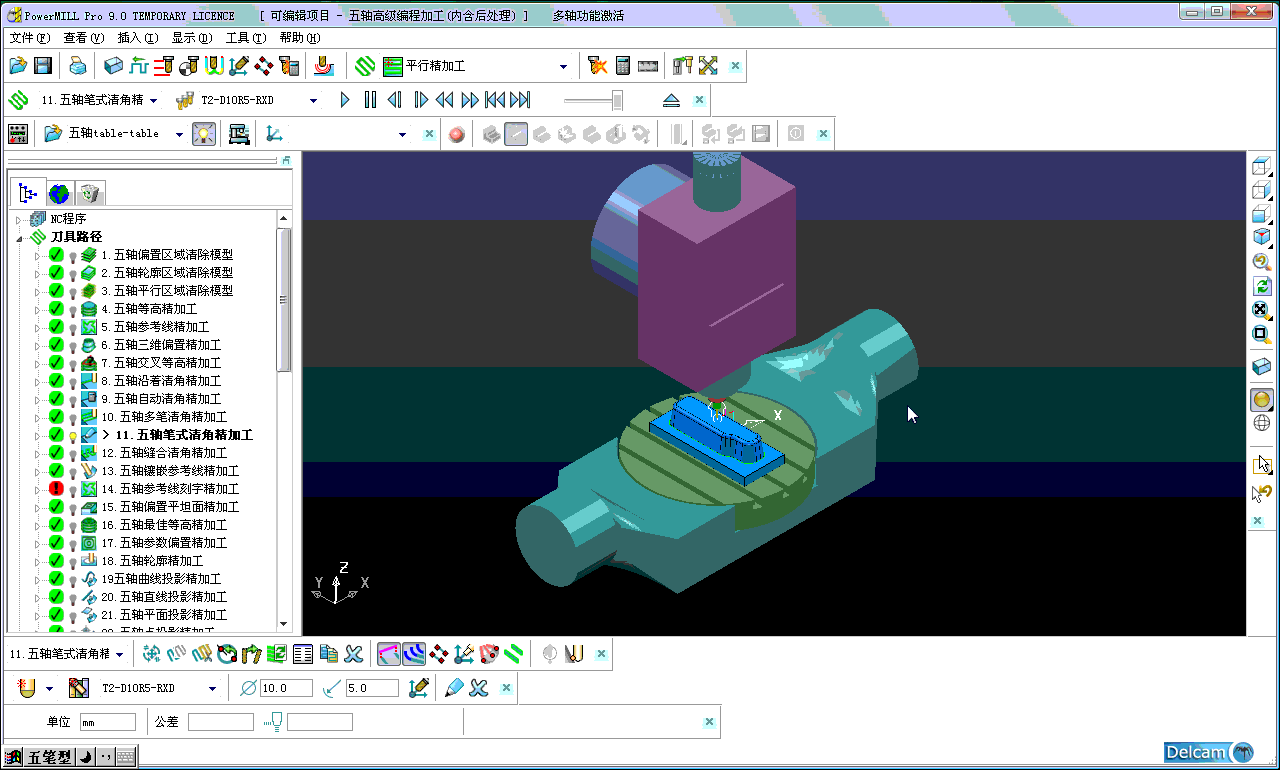1280x770 pixels.
Task: Toggle the light bulb for toolpath 17
Action: 73,544
